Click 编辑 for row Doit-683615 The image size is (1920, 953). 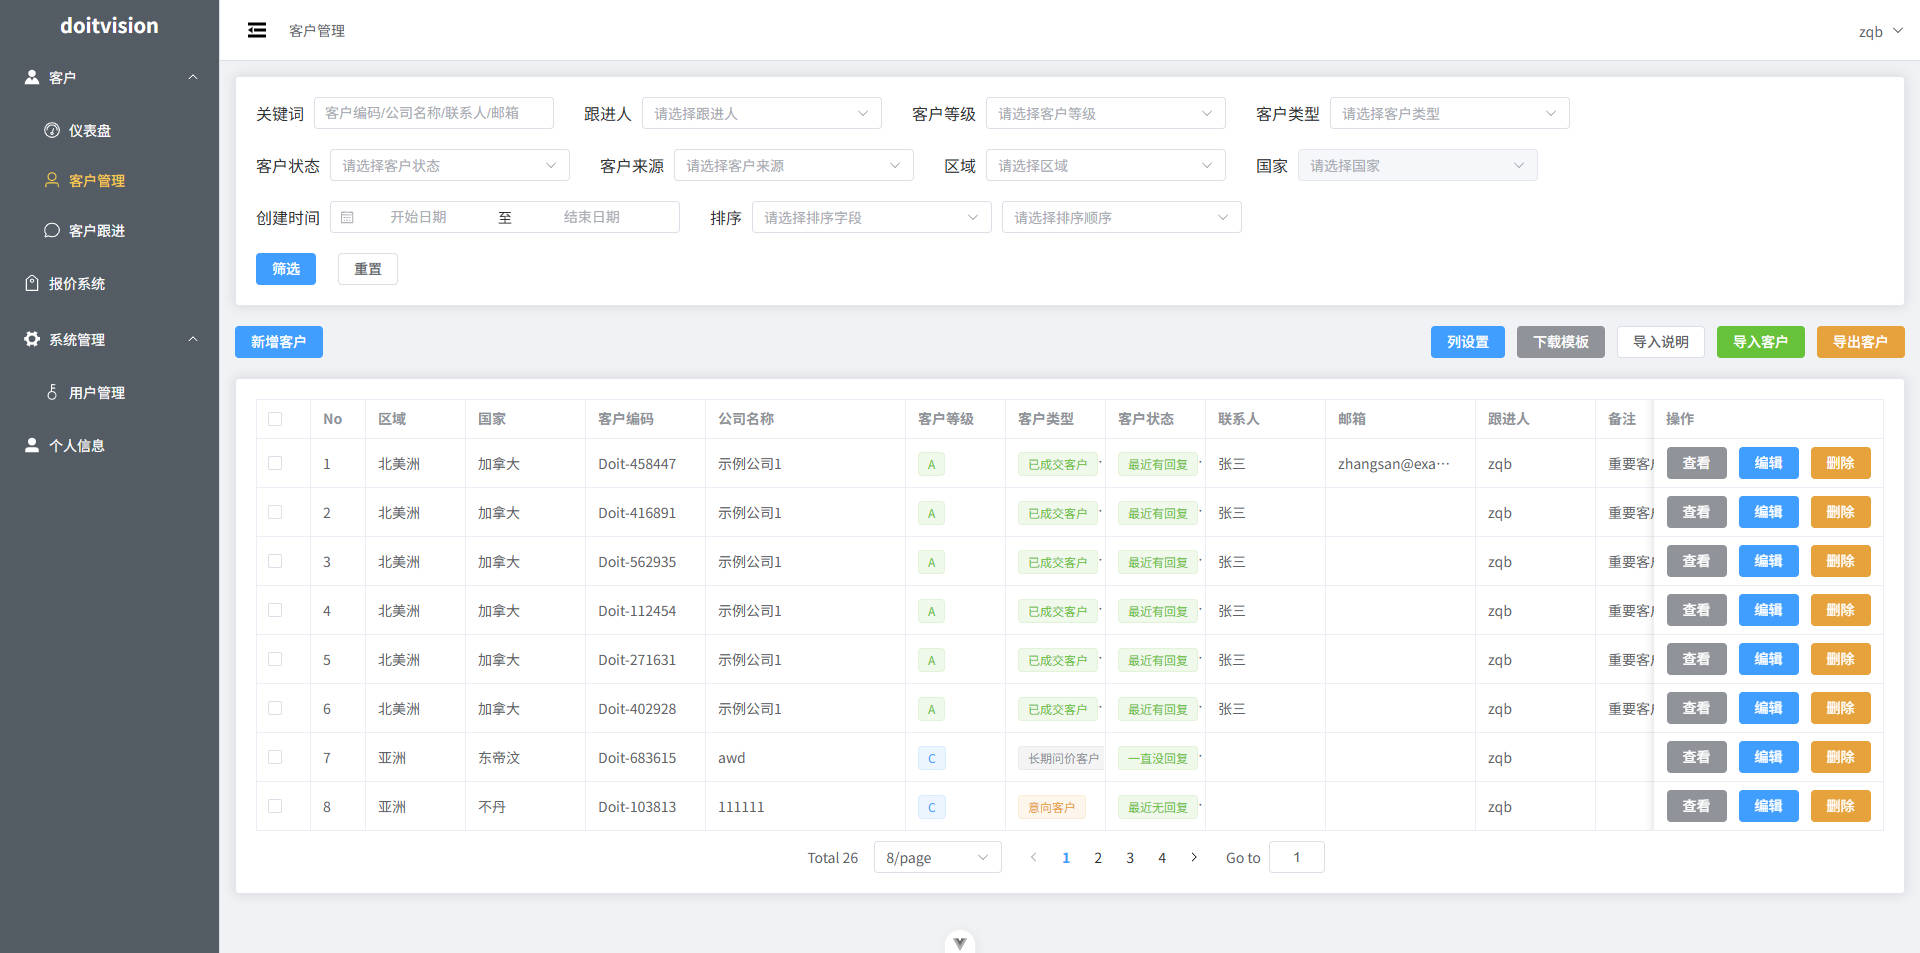pyautogui.click(x=1769, y=757)
